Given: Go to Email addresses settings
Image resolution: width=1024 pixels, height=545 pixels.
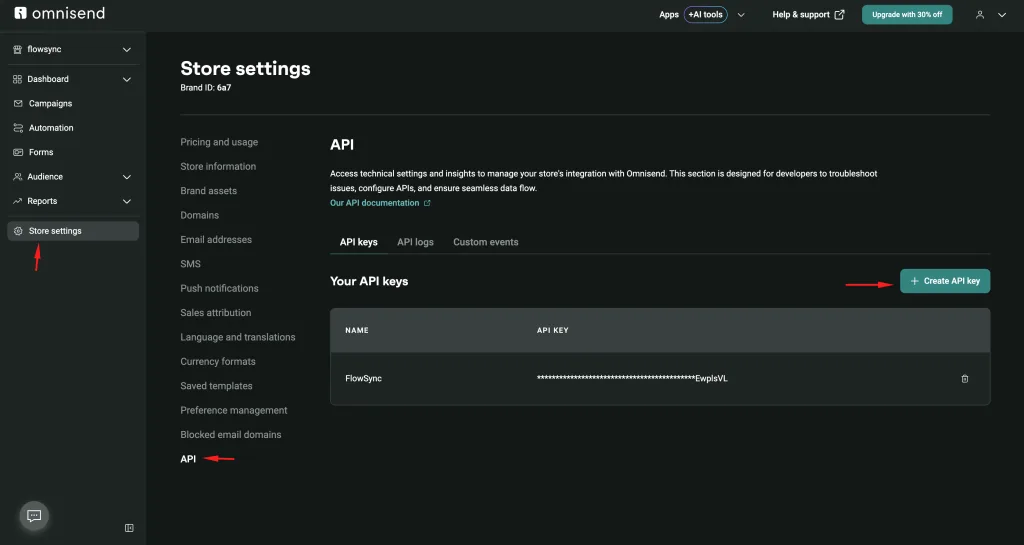Looking at the screenshot, I should point(216,240).
